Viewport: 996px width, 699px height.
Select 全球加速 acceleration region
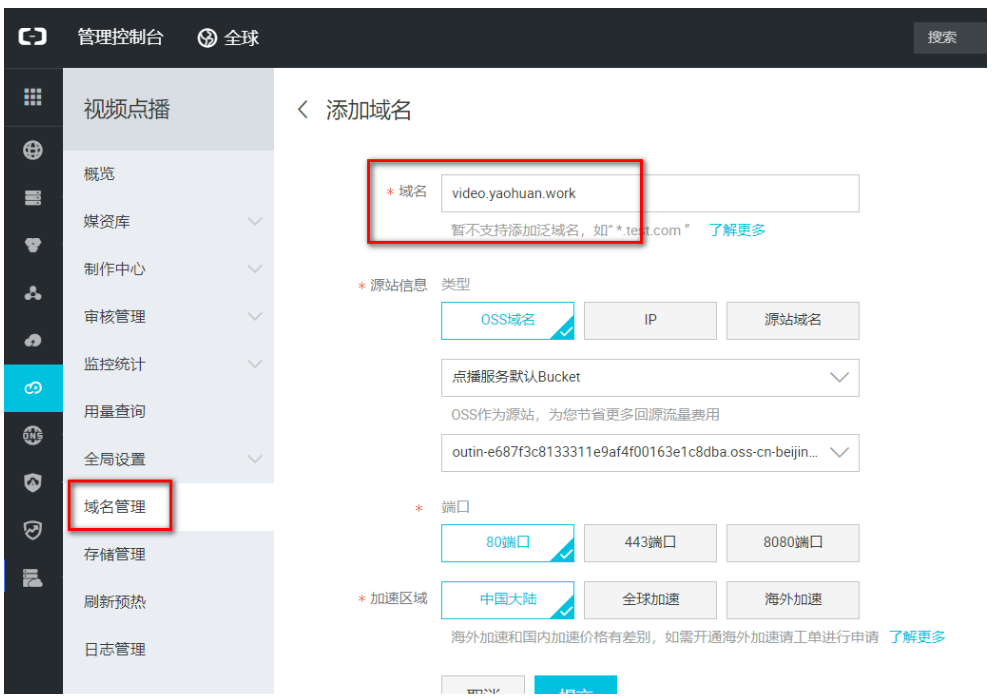pos(650,600)
